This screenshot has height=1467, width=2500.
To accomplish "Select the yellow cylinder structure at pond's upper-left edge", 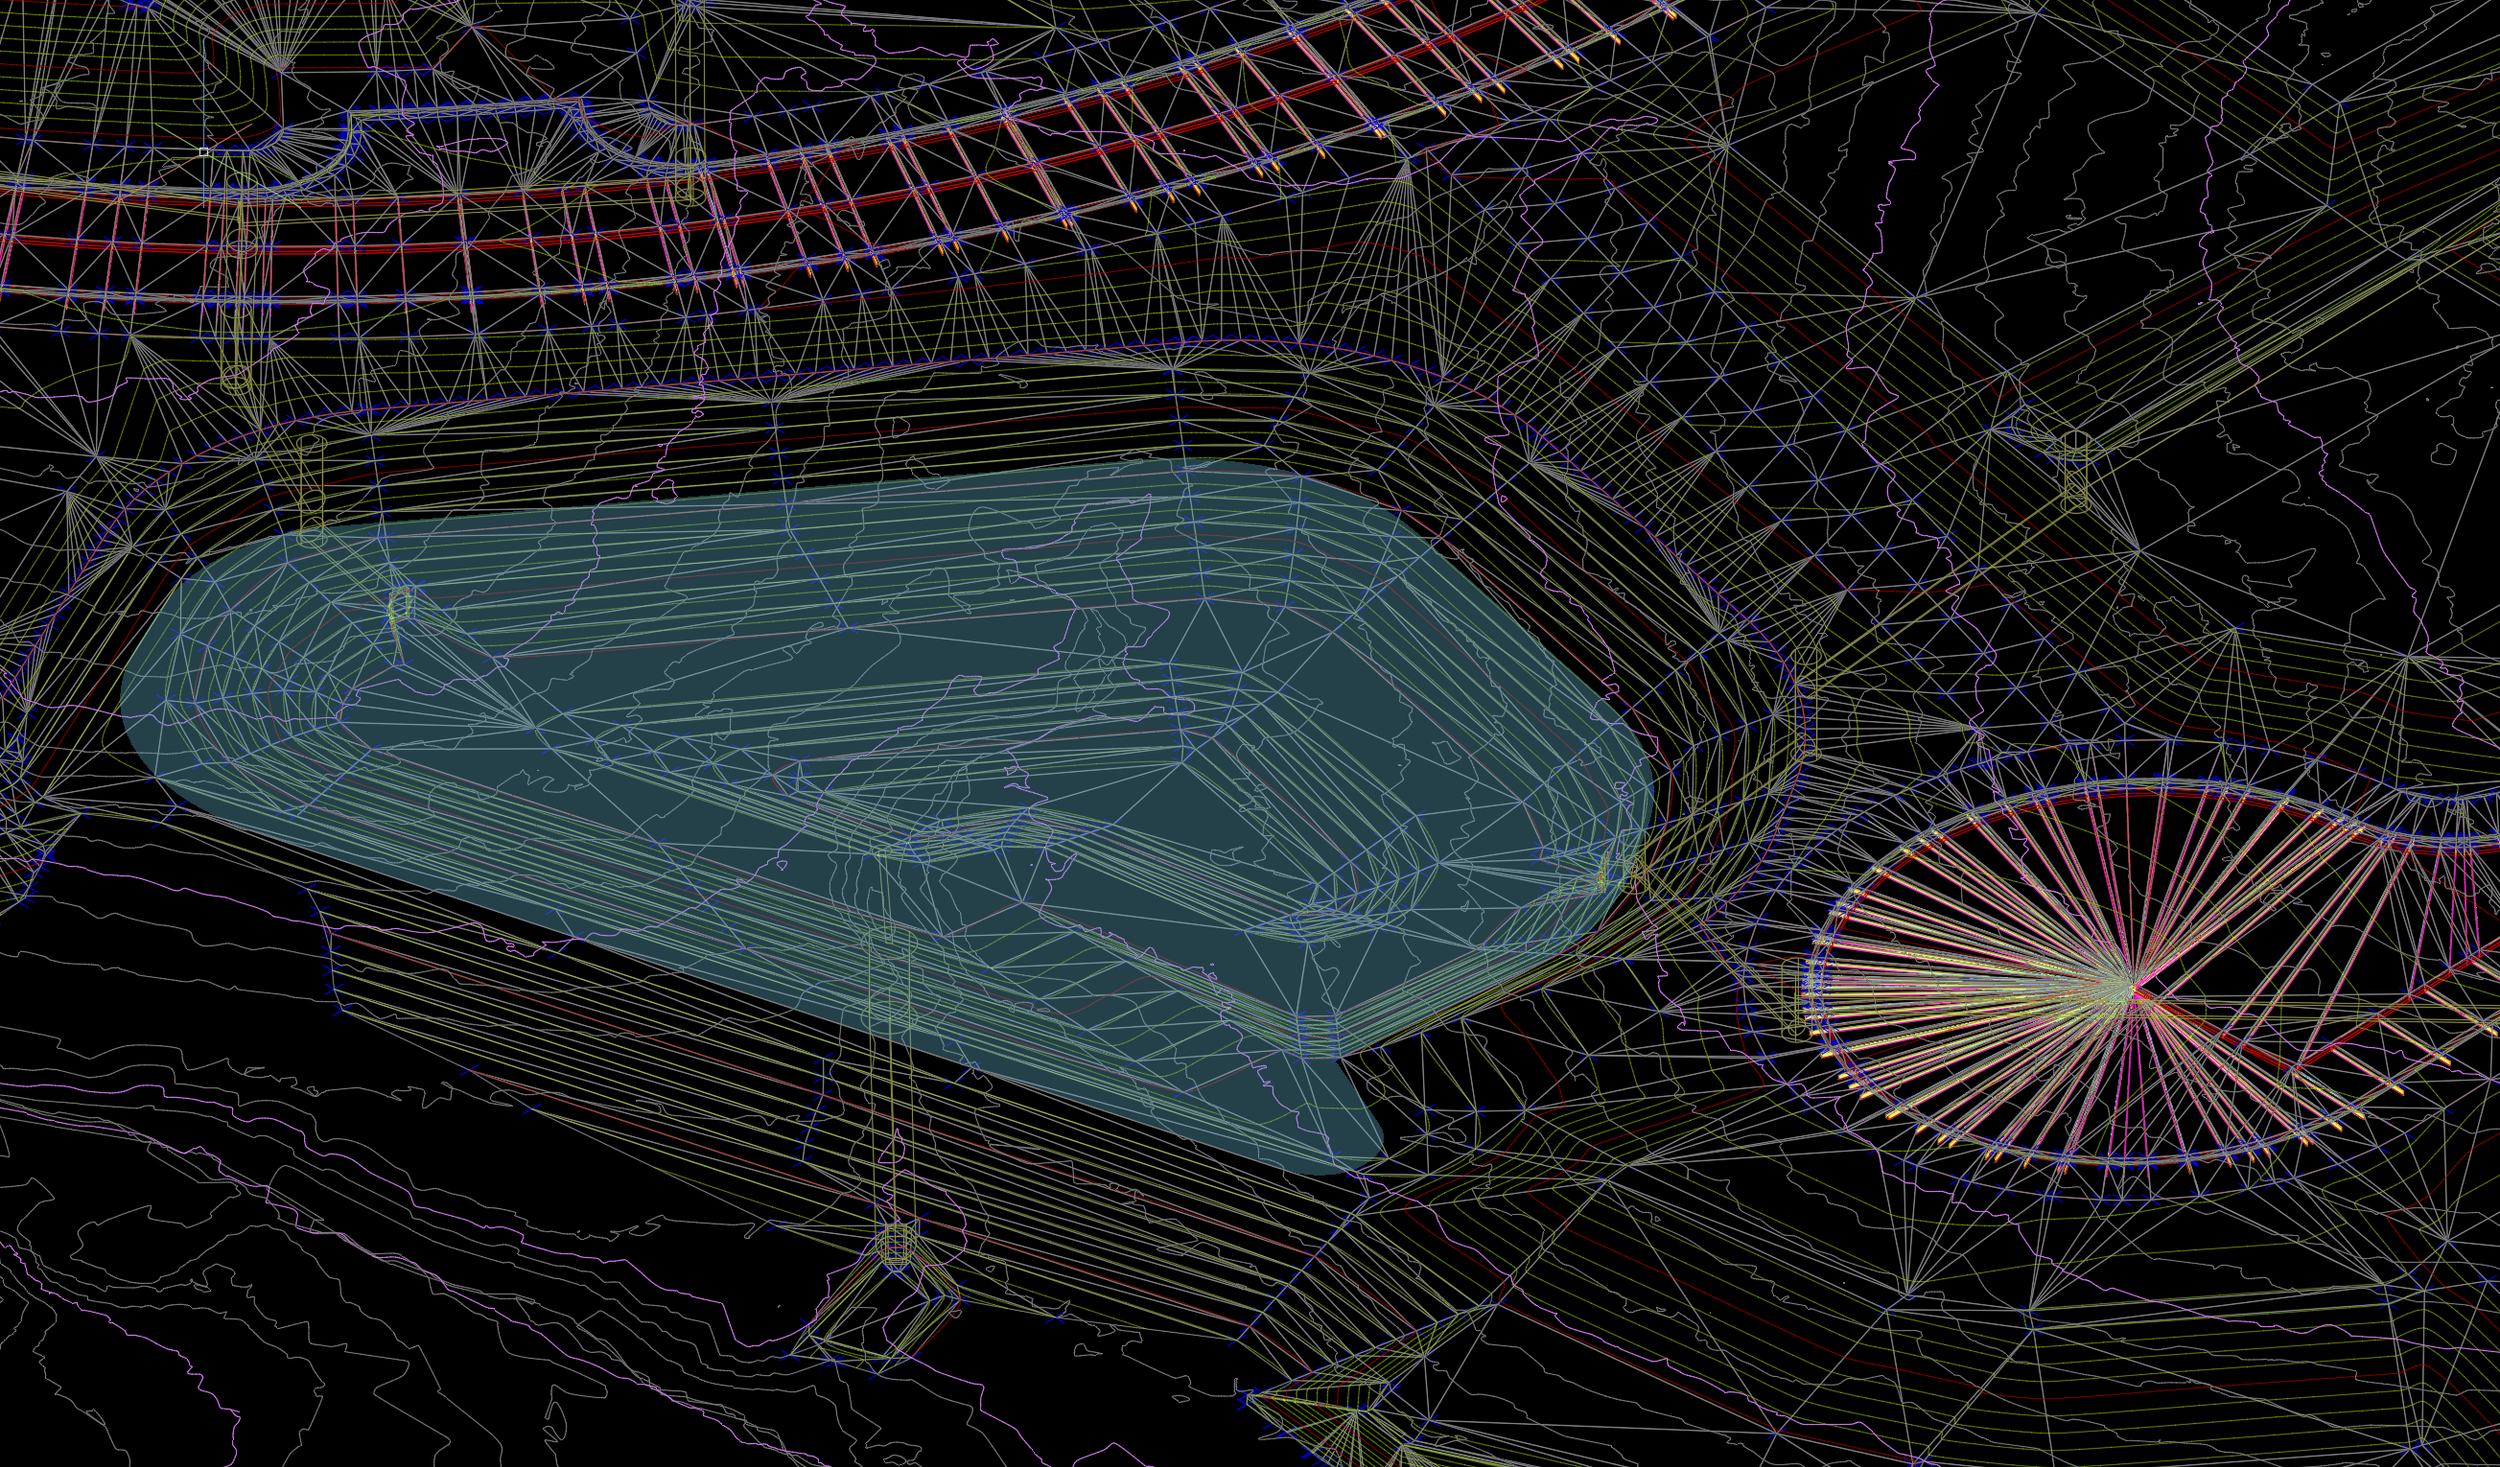I will point(311,492).
